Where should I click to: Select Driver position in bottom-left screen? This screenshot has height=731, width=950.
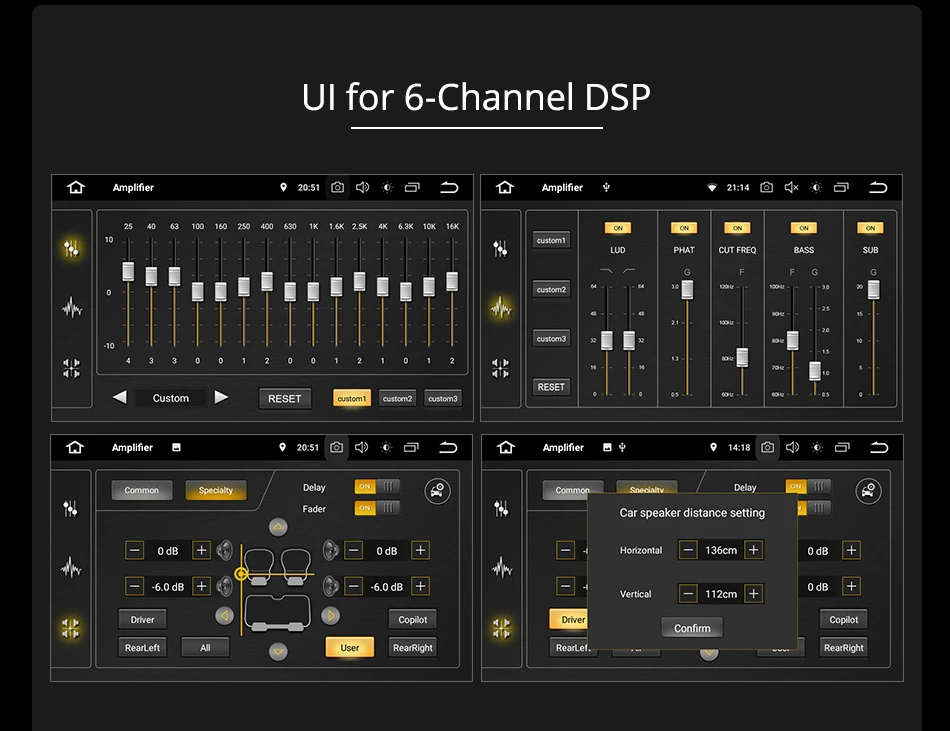point(142,620)
